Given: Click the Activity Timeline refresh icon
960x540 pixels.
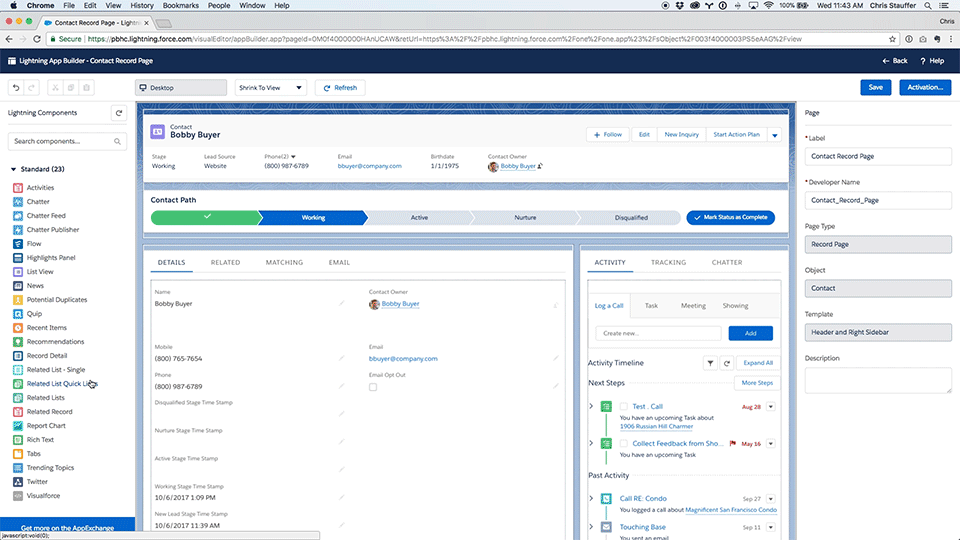Looking at the screenshot, I should [727, 363].
